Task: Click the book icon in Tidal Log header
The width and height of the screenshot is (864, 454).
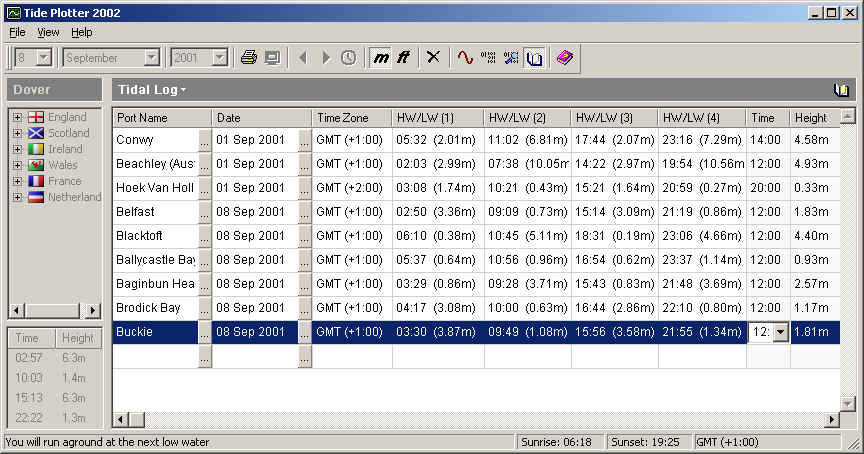Action: tap(841, 90)
